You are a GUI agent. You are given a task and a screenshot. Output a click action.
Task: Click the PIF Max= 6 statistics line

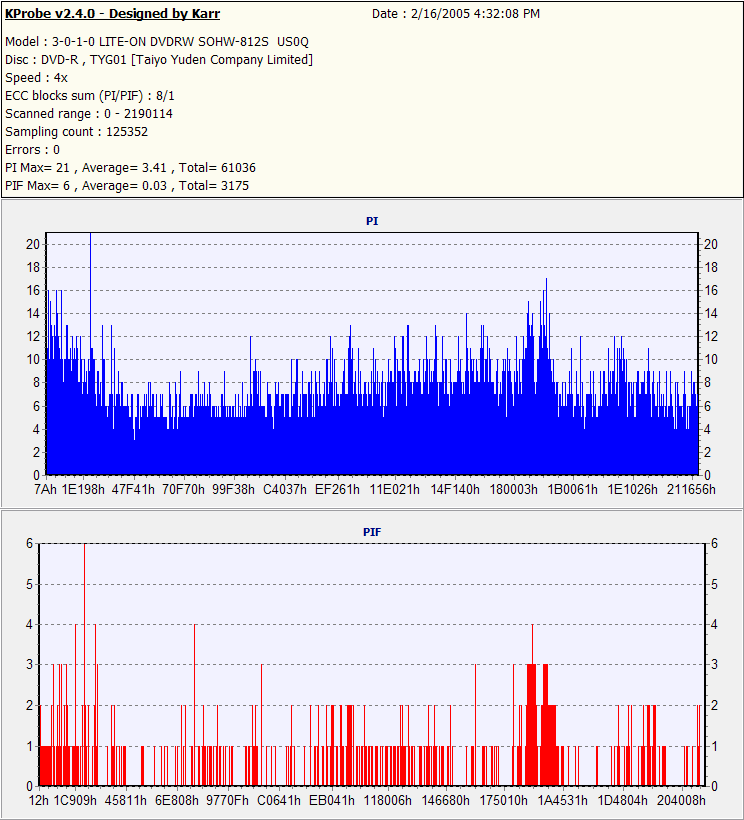pyautogui.click(x=127, y=186)
